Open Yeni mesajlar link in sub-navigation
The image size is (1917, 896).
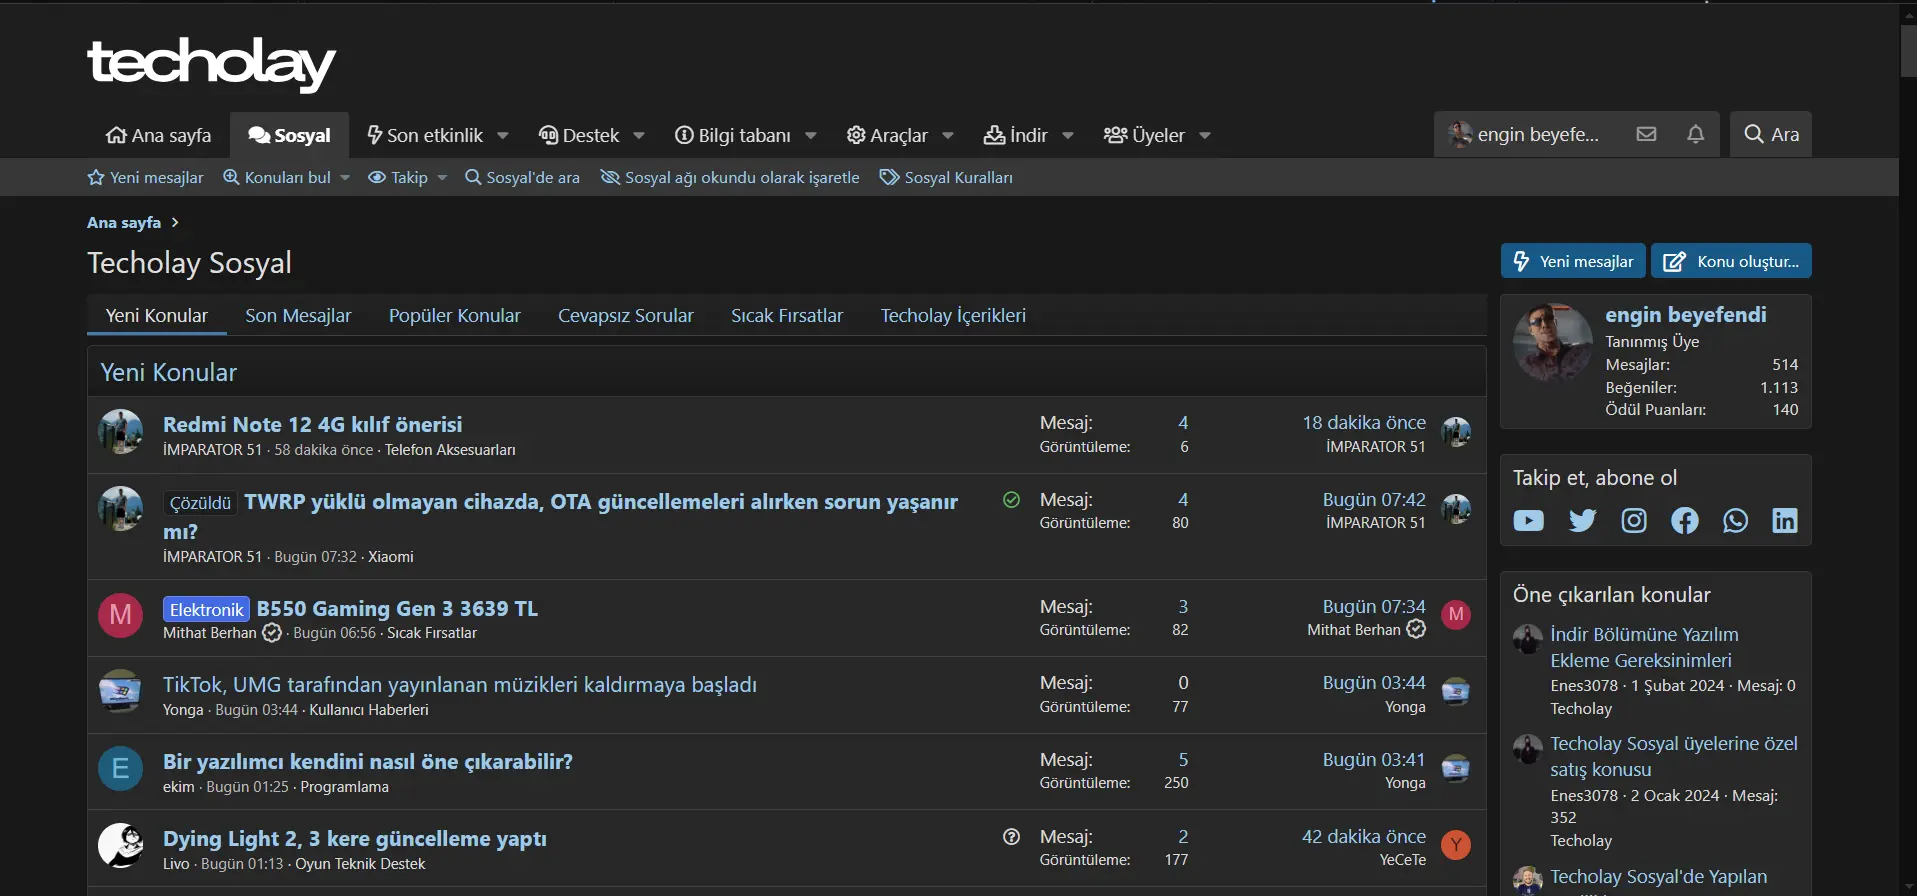pyautogui.click(x=146, y=178)
